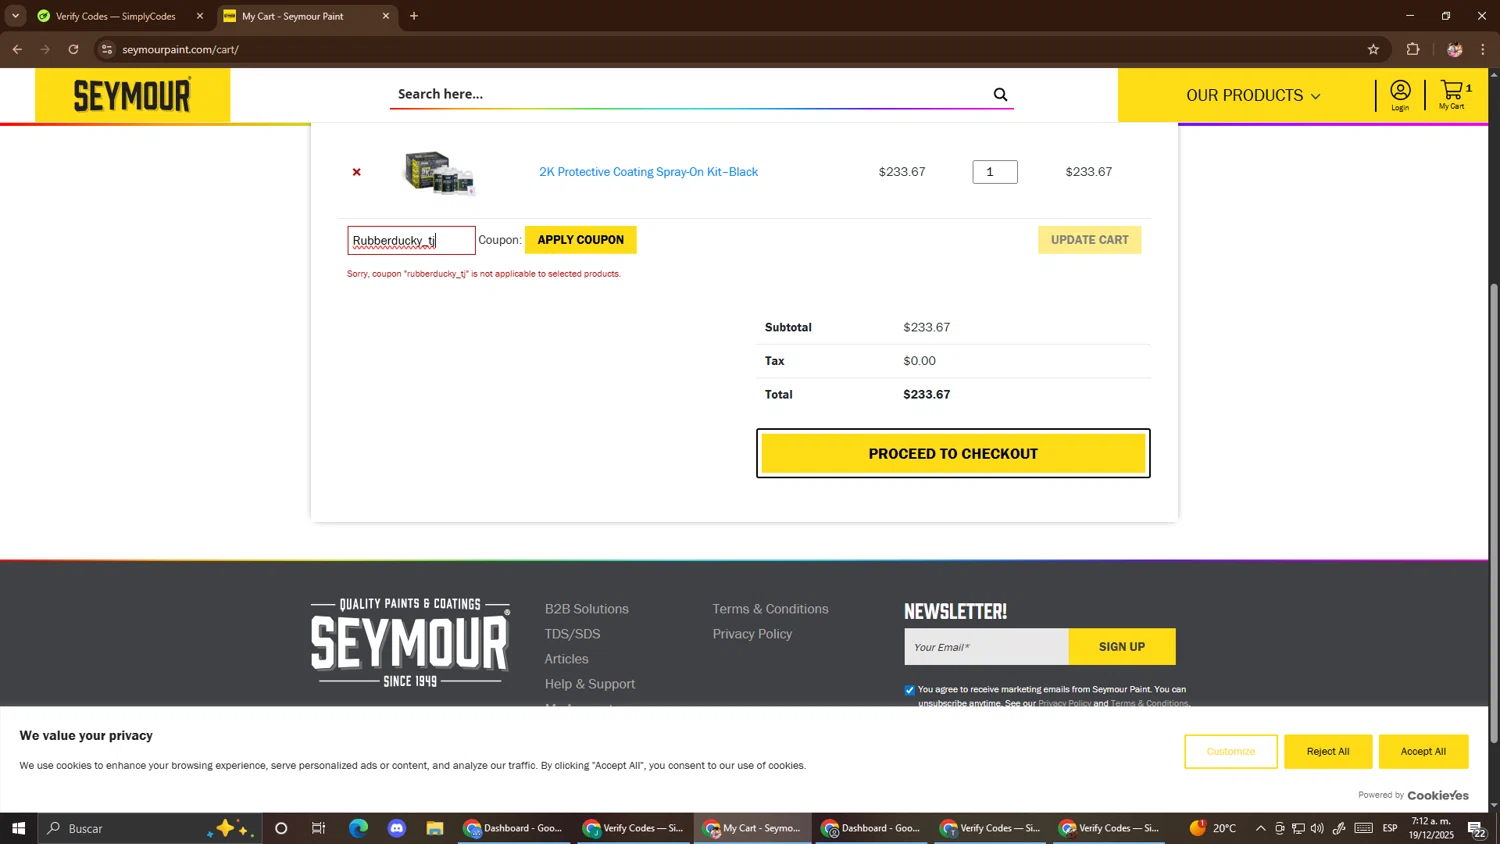Viewport: 1500px width, 844px height.
Task: Switch to Verify Codes — SimplyCodes tab
Action: (x=115, y=16)
